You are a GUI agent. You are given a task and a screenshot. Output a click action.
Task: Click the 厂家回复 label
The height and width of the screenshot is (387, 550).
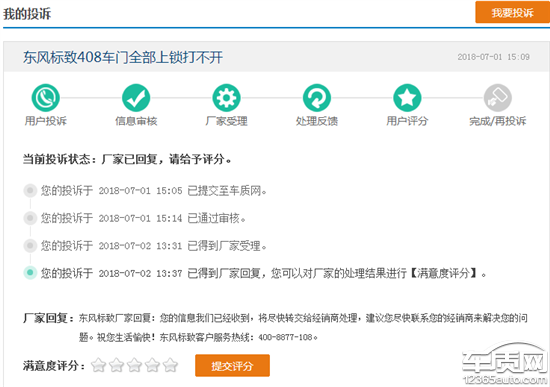tap(48, 318)
